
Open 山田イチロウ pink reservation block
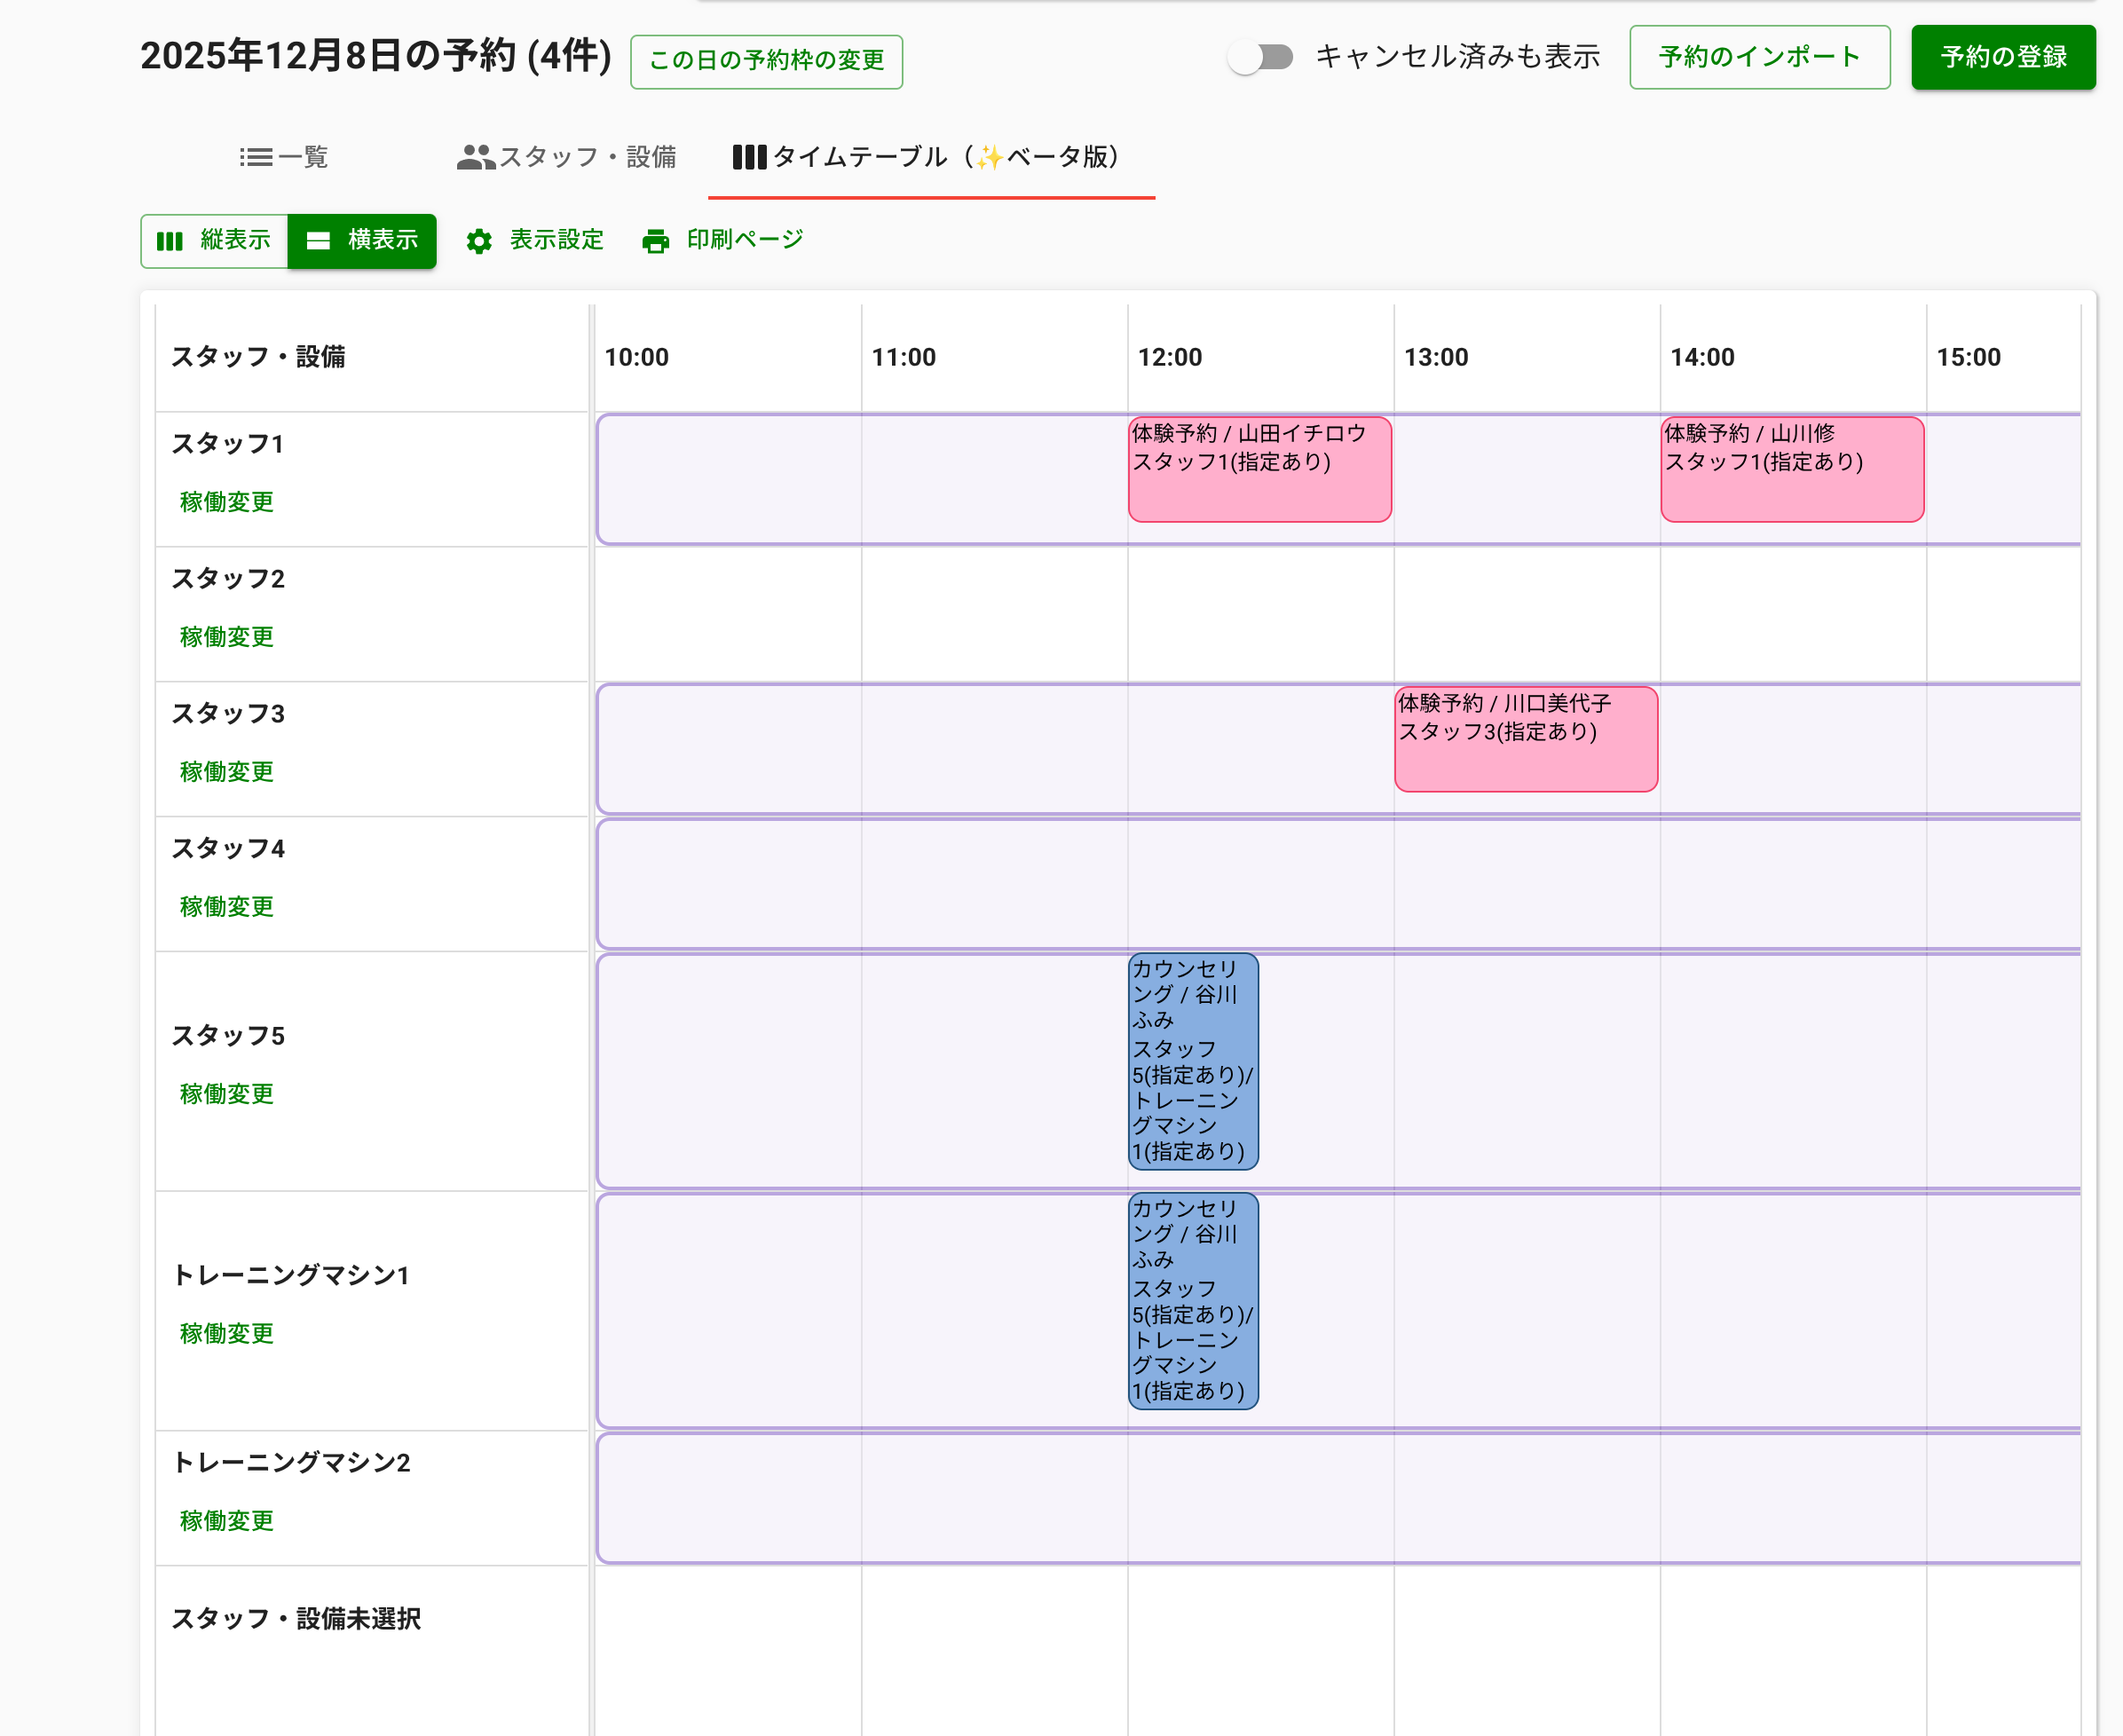tap(1259, 470)
